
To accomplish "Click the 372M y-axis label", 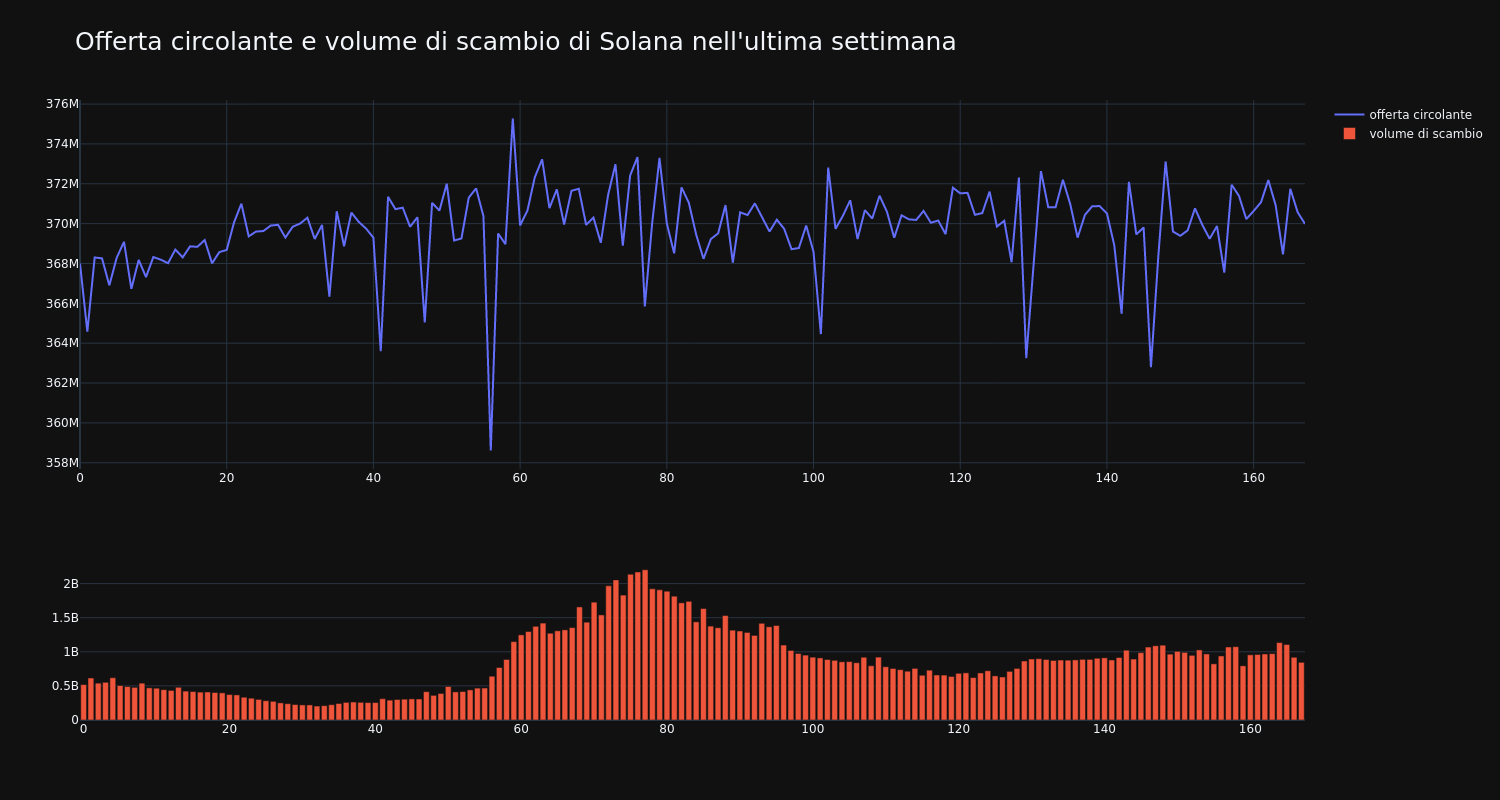I will tap(62, 184).
